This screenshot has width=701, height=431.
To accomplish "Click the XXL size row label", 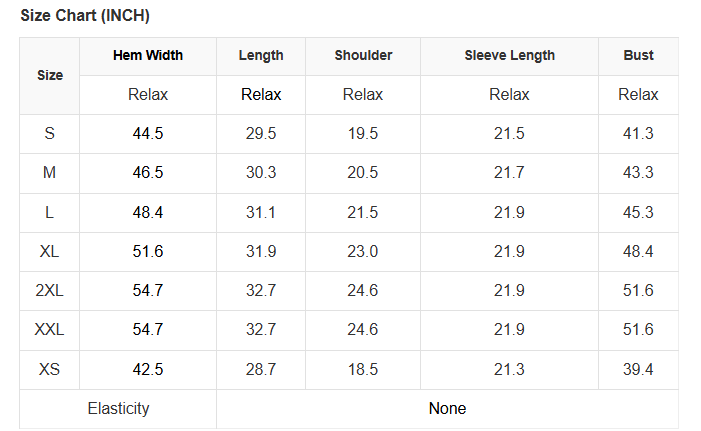I will click(50, 330).
